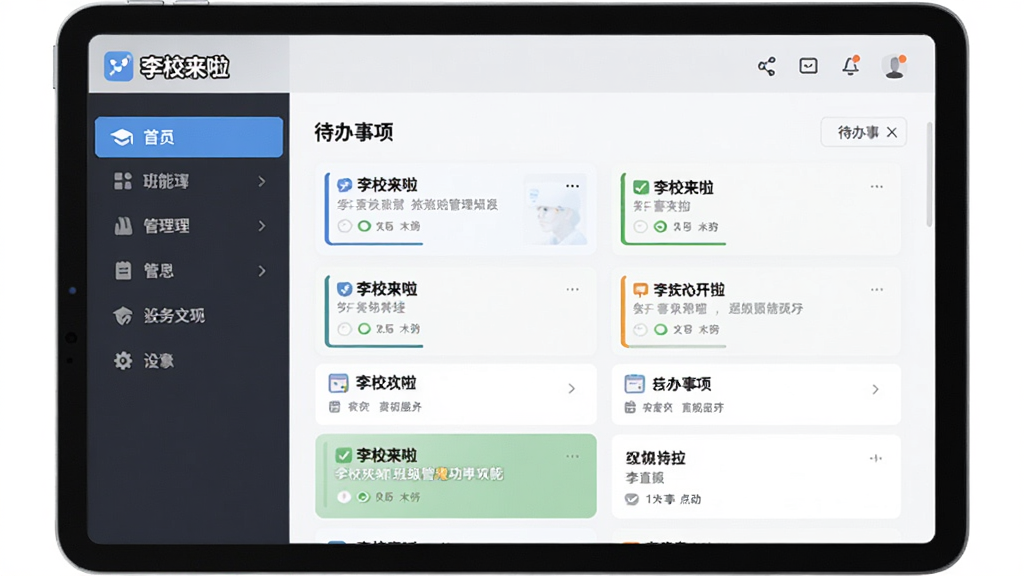Click the blue app logo in header
The image size is (1024, 576).
[118, 67]
